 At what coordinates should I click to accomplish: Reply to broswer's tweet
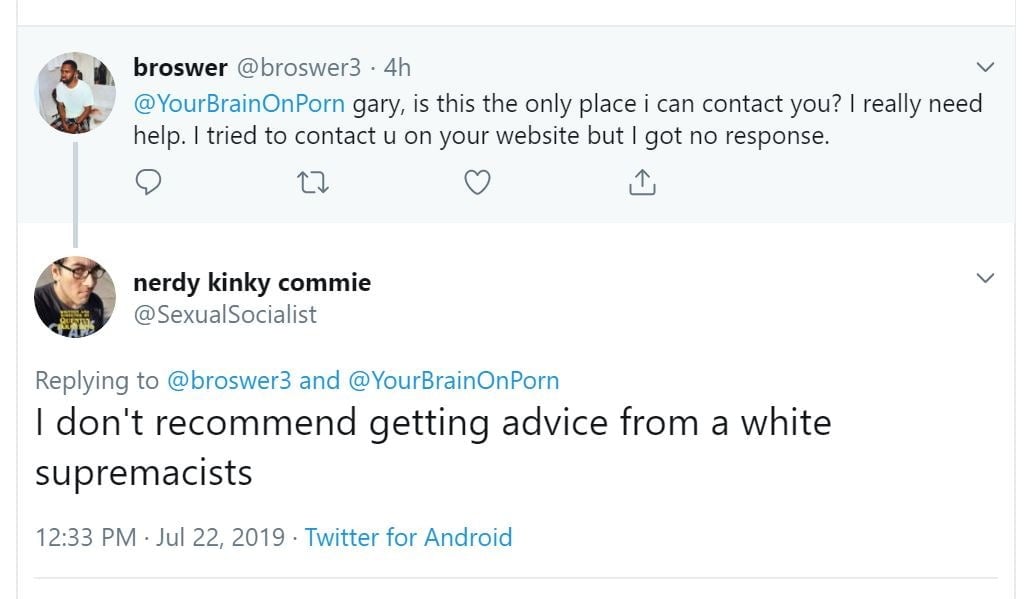tap(148, 181)
